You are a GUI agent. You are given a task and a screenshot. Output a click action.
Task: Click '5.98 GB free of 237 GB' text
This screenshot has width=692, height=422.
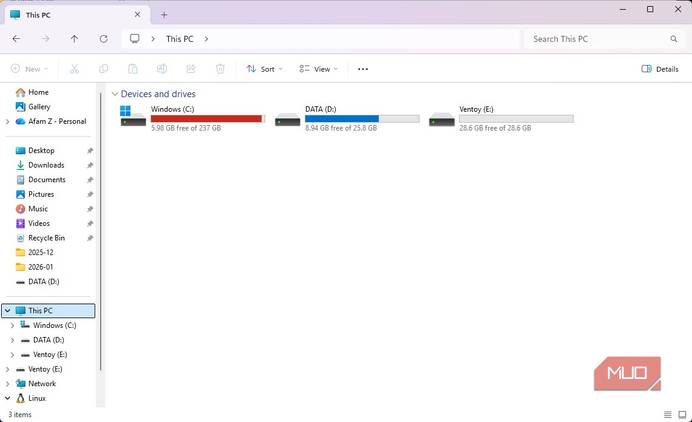[186, 128]
